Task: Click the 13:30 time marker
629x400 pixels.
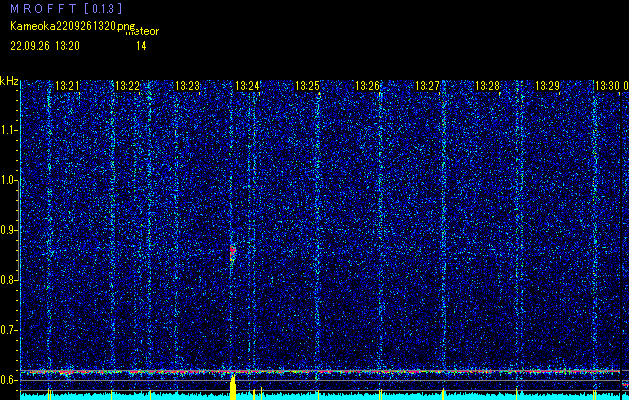Action: [x=607, y=86]
